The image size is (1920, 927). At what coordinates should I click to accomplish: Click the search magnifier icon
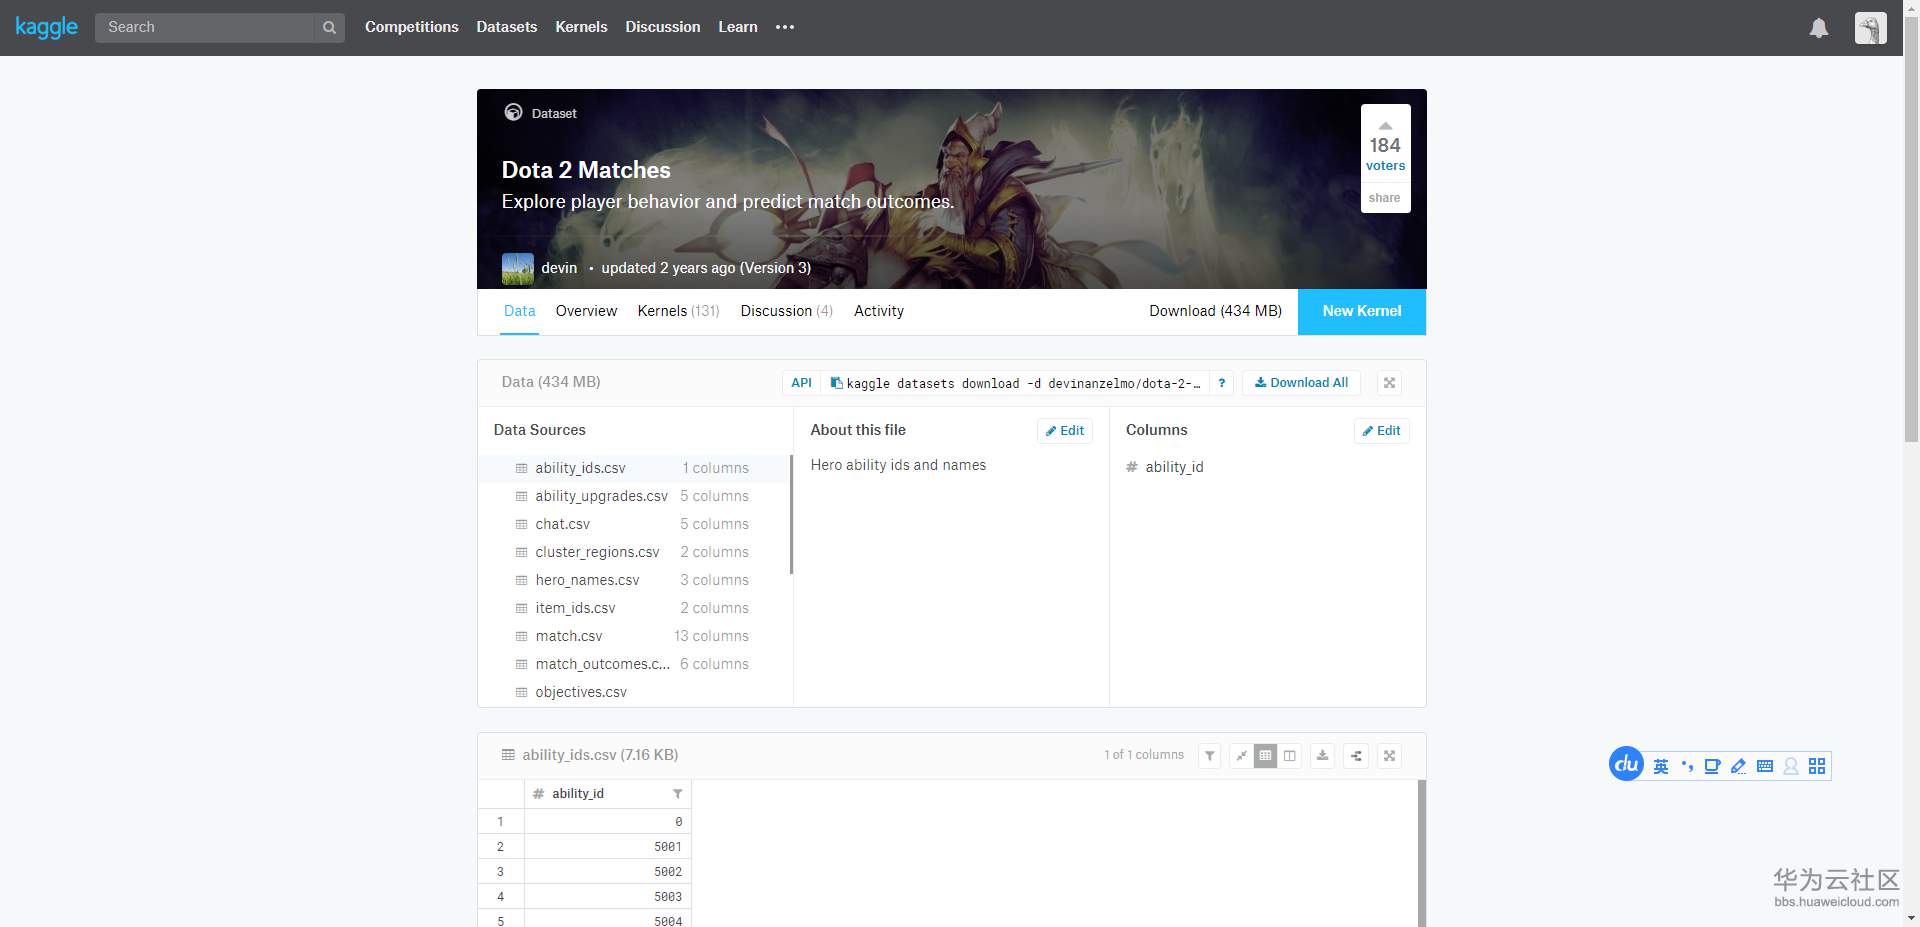point(329,28)
